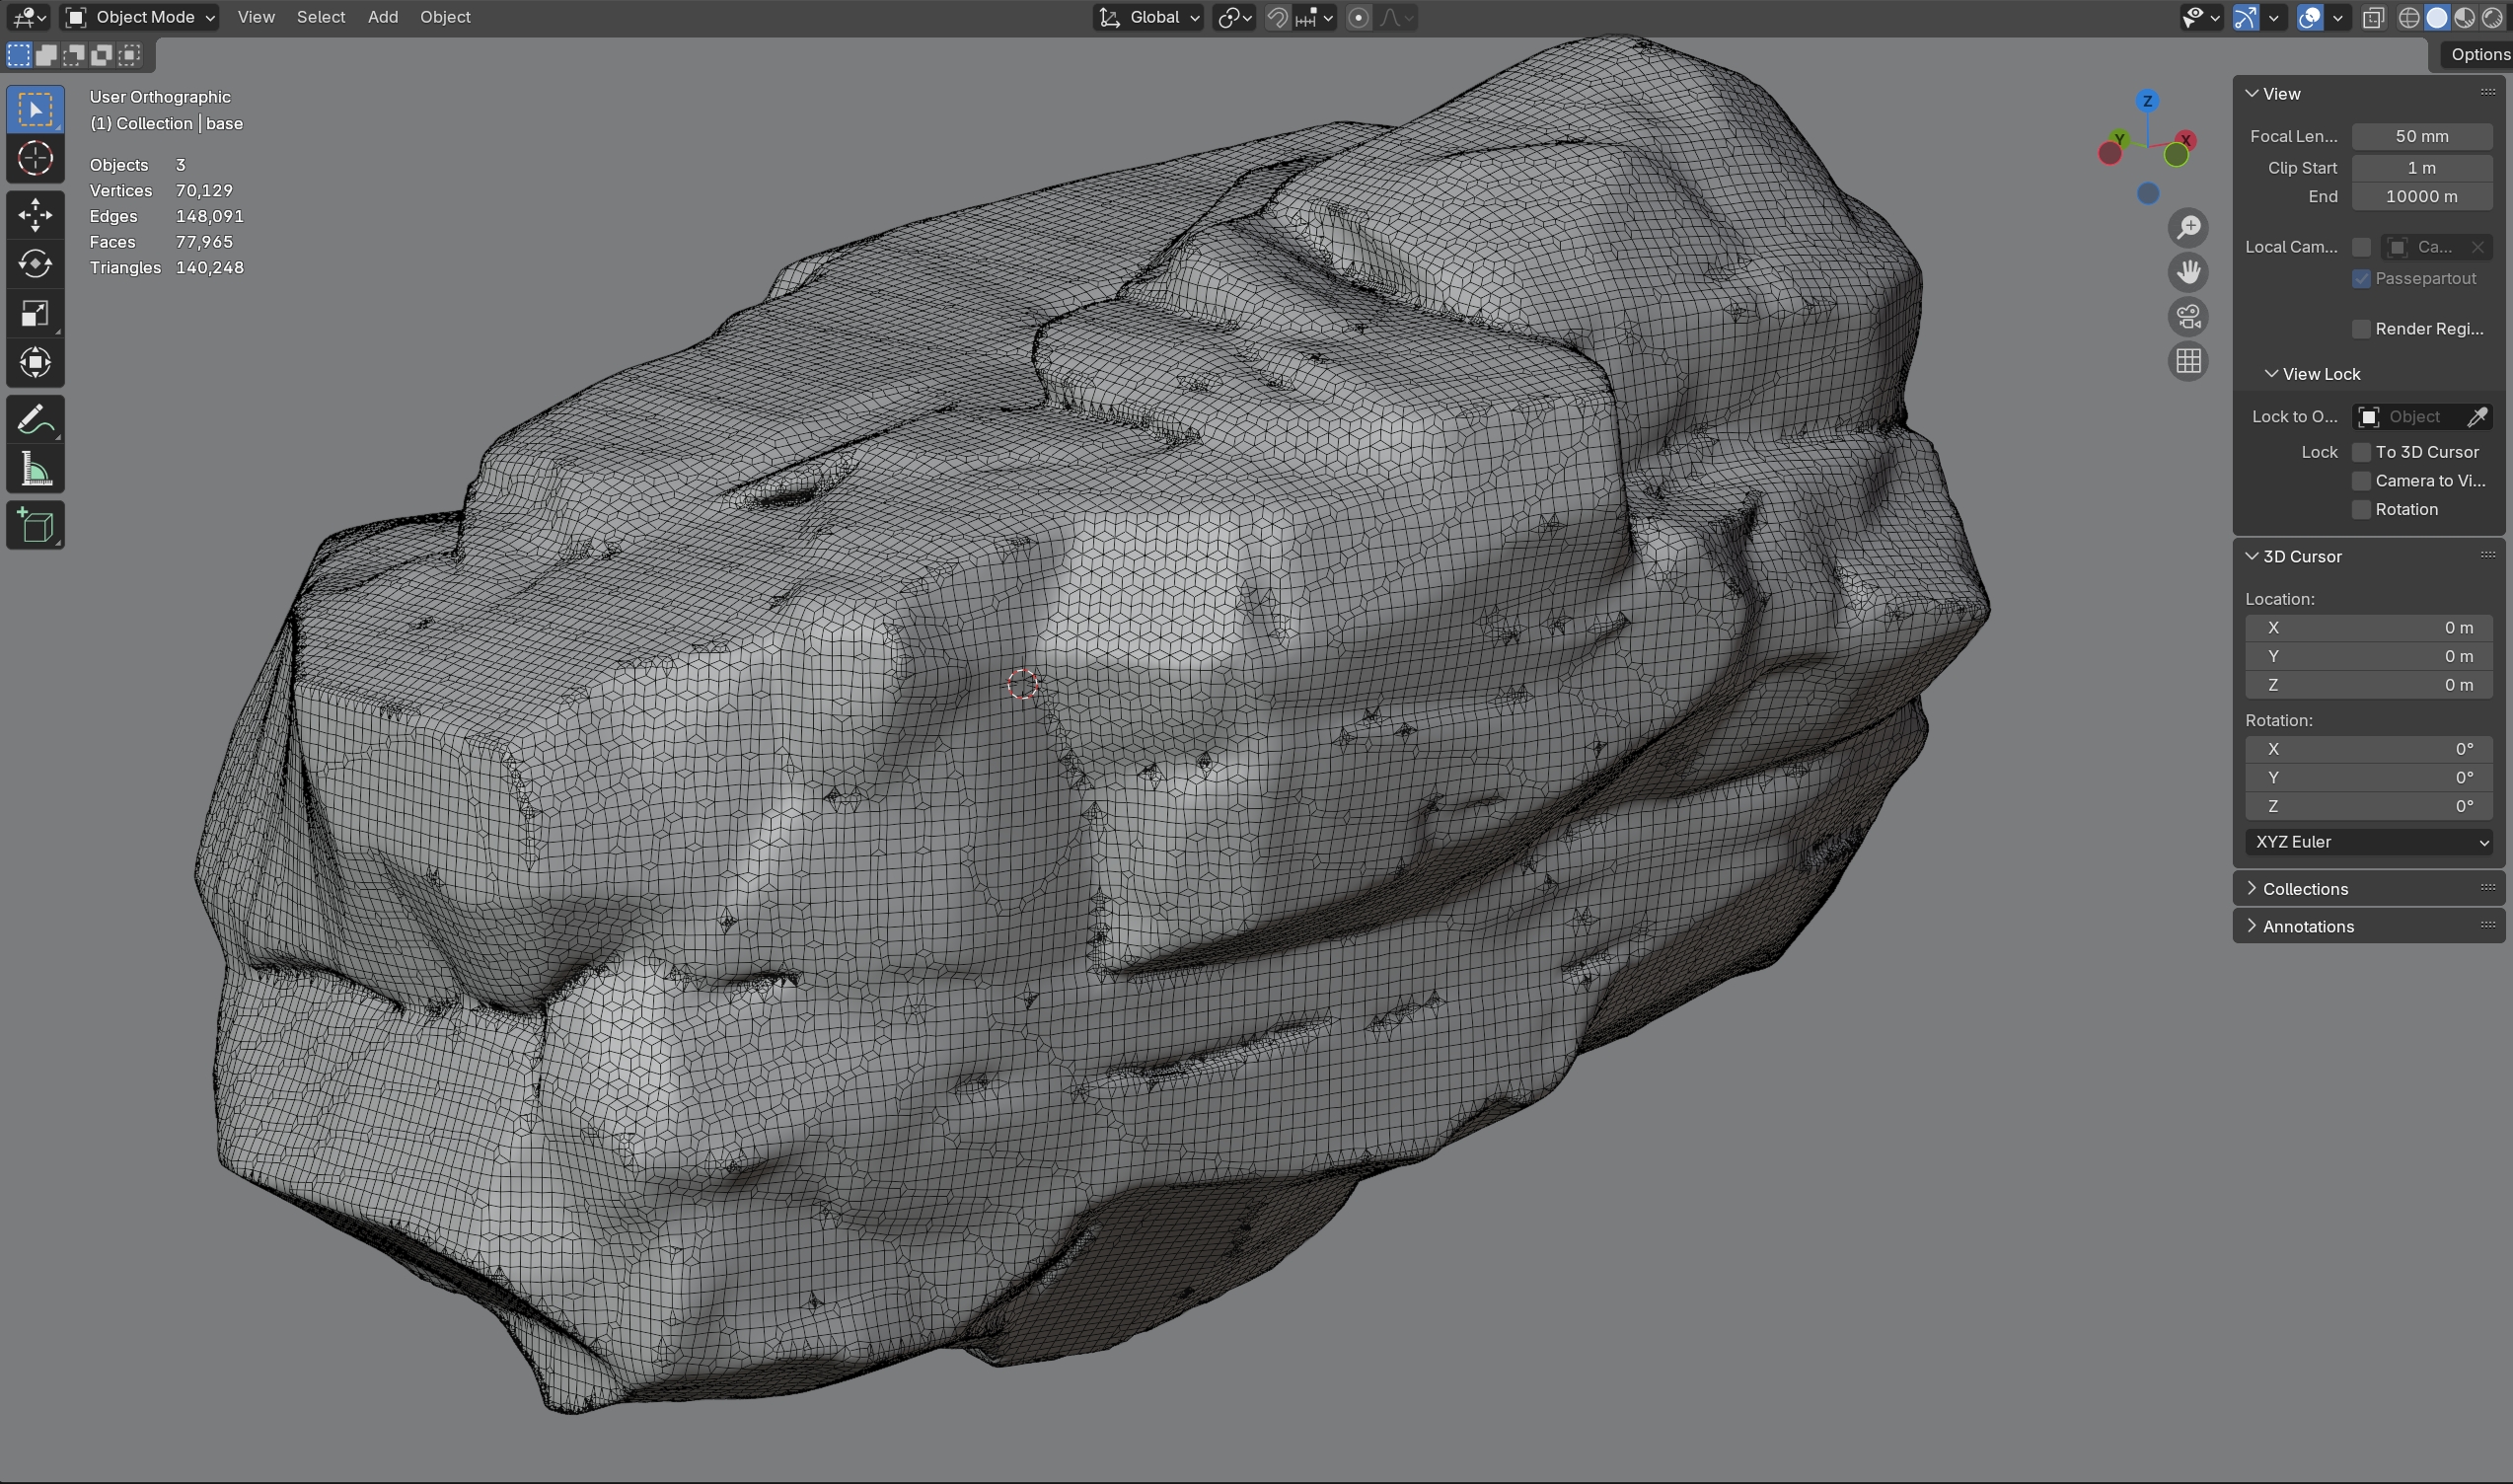Open the Object Mode dropdown
This screenshot has width=2513, height=1484.
point(140,17)
